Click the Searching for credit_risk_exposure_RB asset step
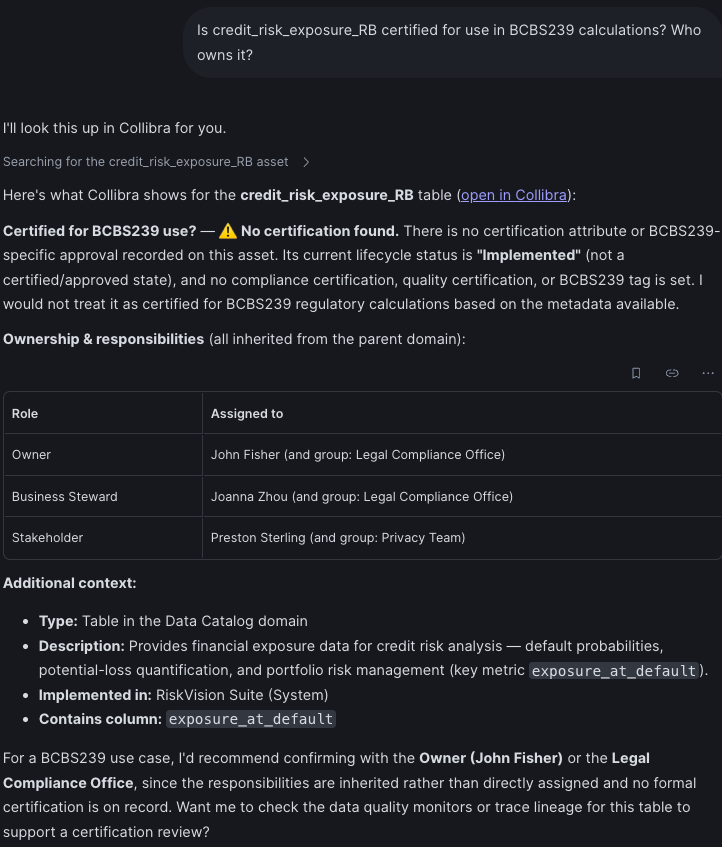Screen dimensions: 722x847 tap(146, 162)
